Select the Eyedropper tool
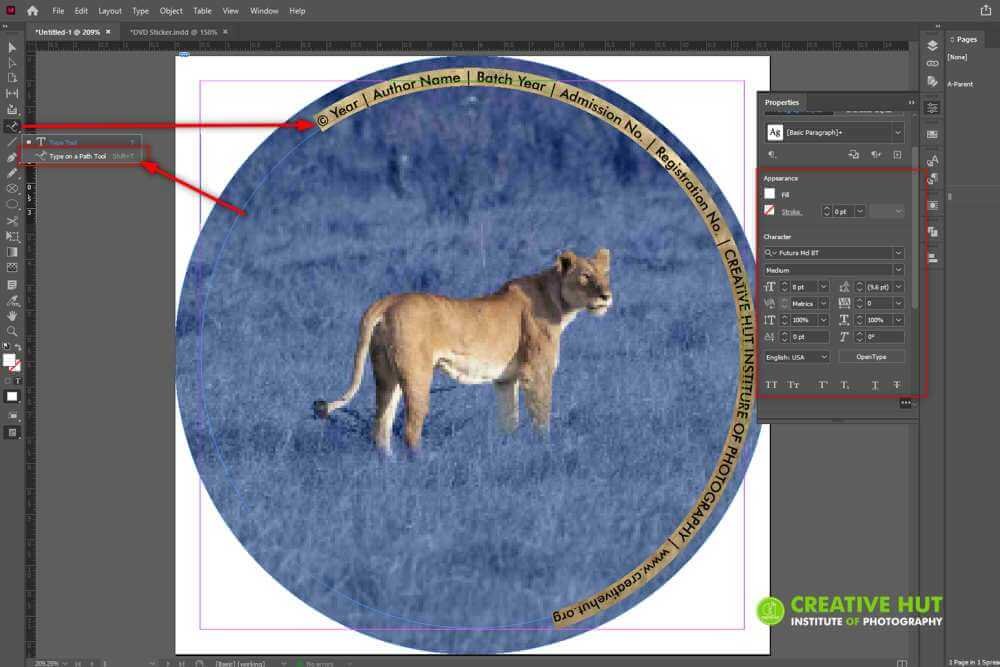1000x667 pixels. tap(11, 300)
